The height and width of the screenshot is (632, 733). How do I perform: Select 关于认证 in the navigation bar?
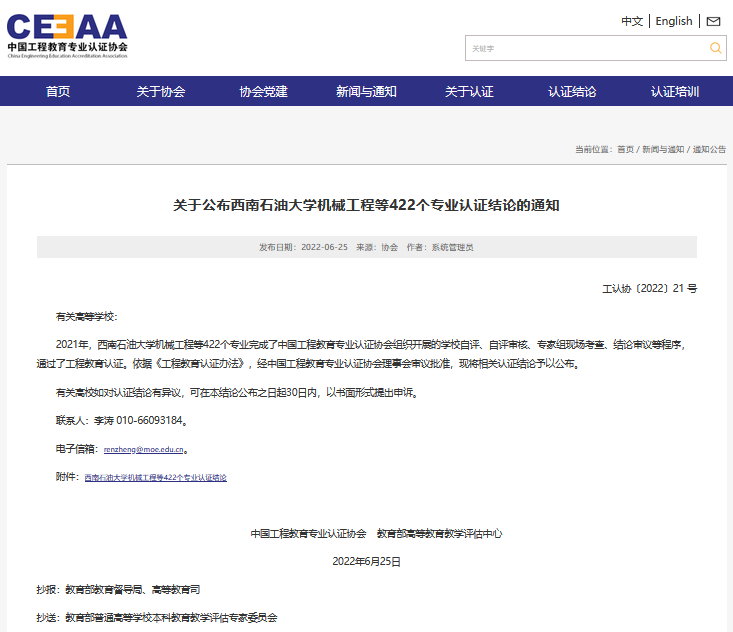tap(469, 91)
